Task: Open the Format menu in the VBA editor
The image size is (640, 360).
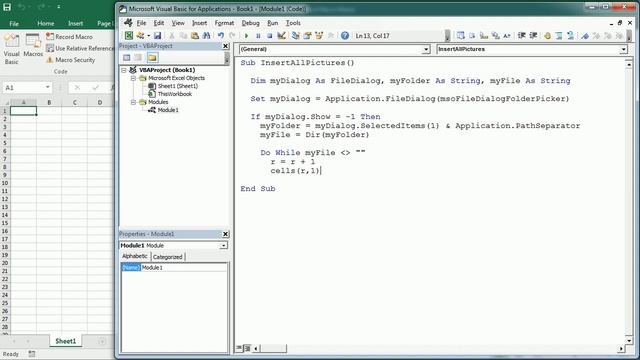Action: pos(224,23)
